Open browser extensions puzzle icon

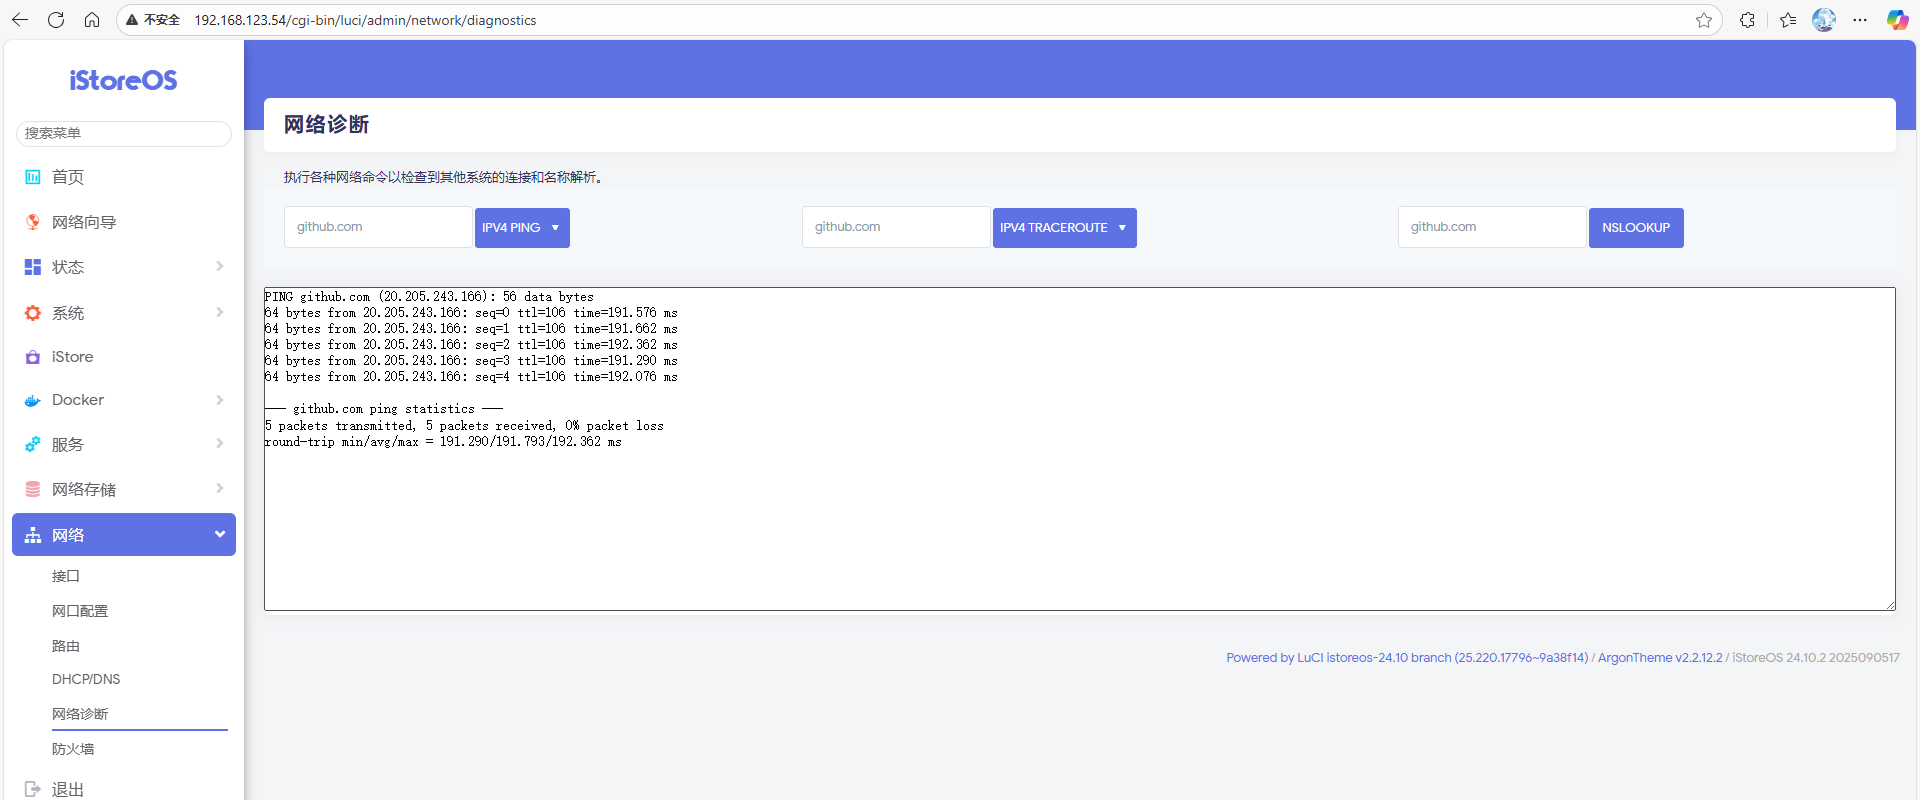(x=1747, y=20)
